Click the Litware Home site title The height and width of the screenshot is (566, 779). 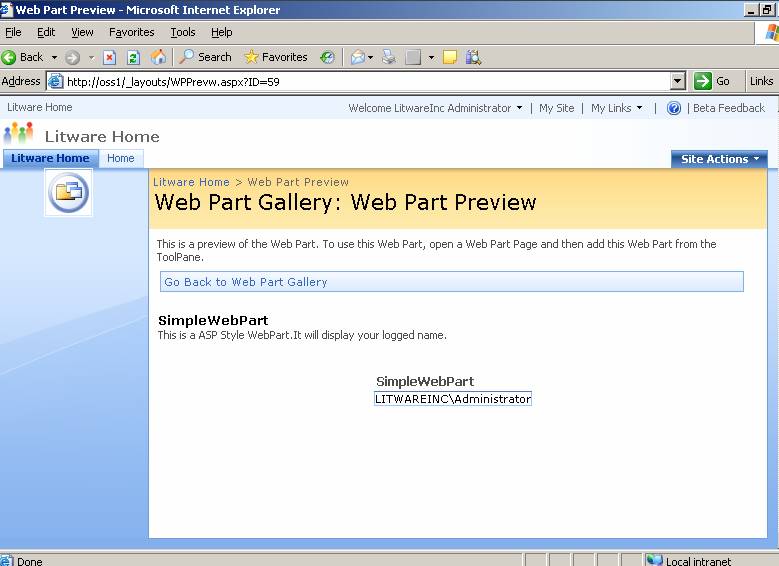[102, 136]
